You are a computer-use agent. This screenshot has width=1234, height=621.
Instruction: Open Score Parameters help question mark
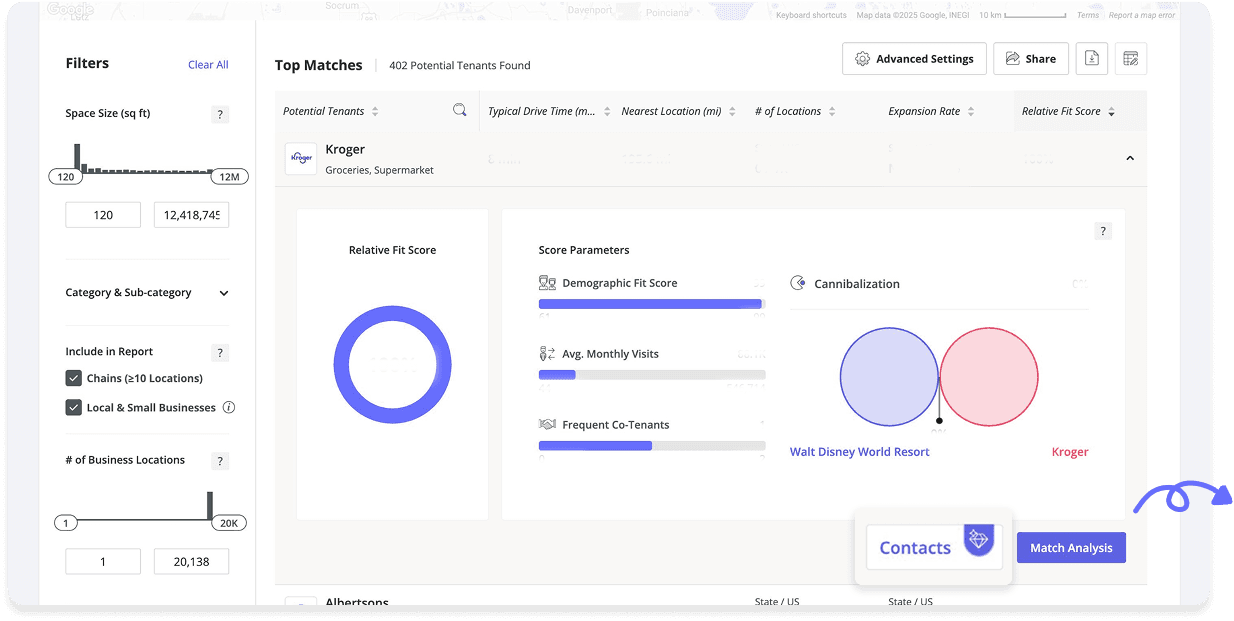[x=1103, y=231]
